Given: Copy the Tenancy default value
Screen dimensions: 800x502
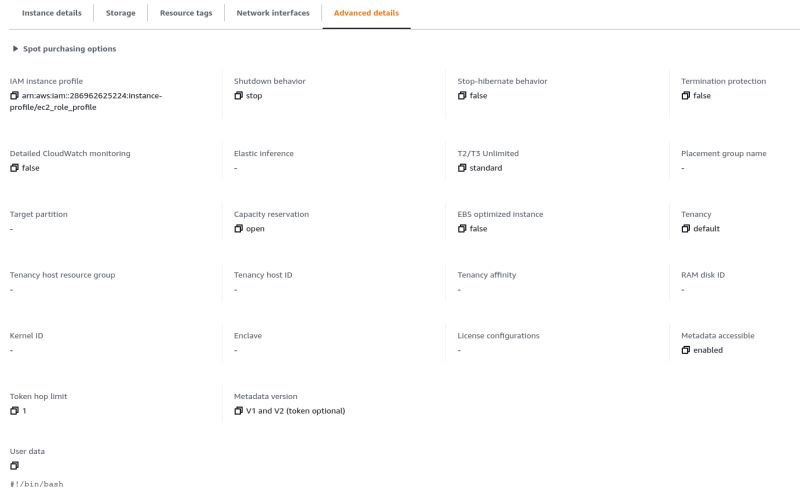Looking at the screenshot, I should [686, 229].
